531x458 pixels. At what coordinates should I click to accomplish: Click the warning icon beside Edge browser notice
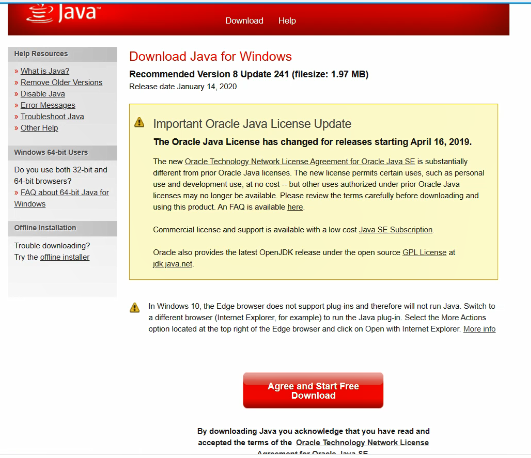click(x=135, y=307)
